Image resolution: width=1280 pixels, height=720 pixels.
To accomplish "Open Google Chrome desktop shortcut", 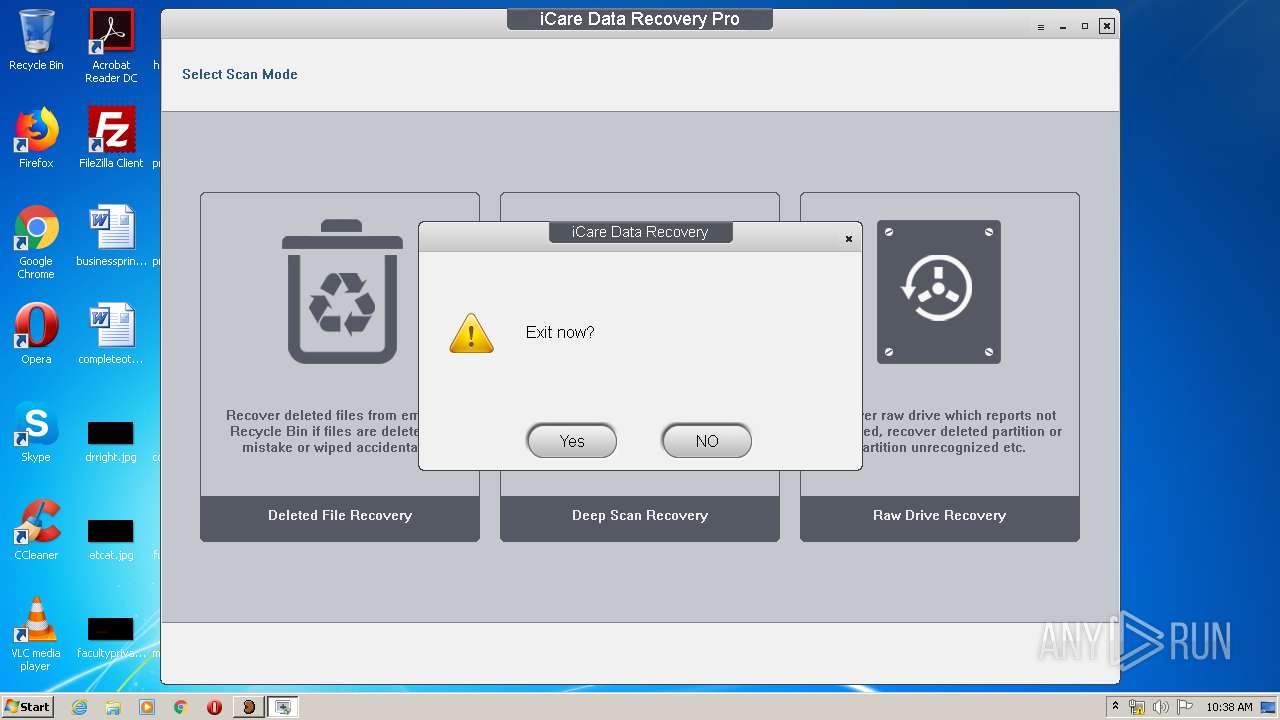I will click(x=36, y=242).
